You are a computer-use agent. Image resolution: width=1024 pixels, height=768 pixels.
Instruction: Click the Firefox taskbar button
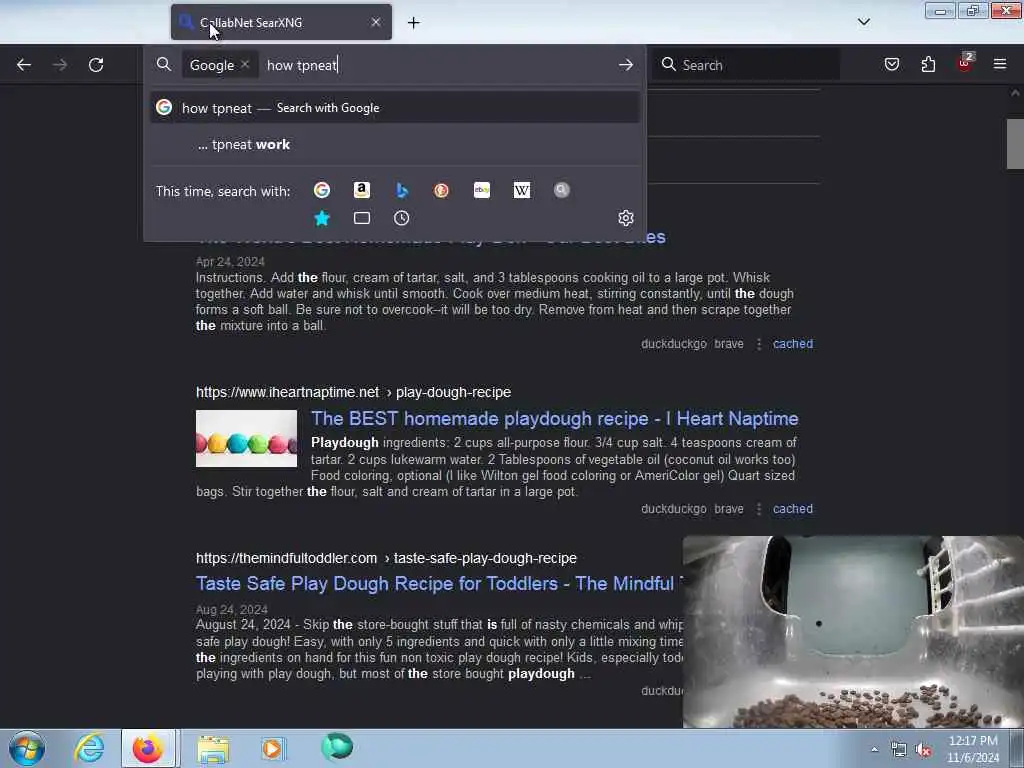pos(148,748)
